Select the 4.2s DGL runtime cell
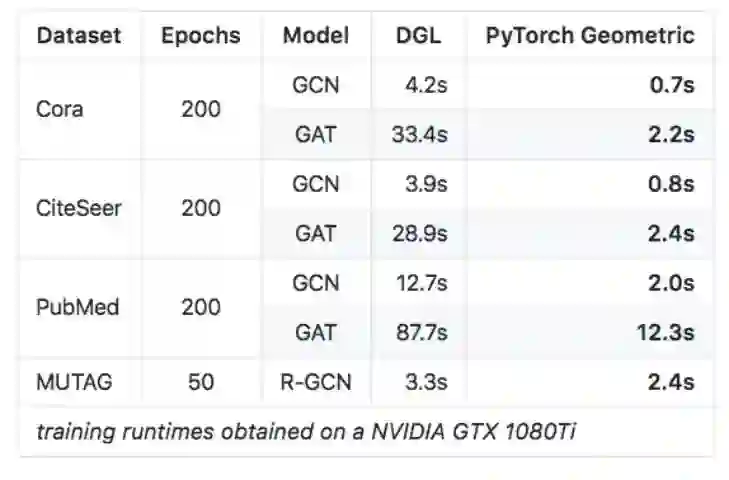This screenshot has width=729, height=480. point(425,85)
